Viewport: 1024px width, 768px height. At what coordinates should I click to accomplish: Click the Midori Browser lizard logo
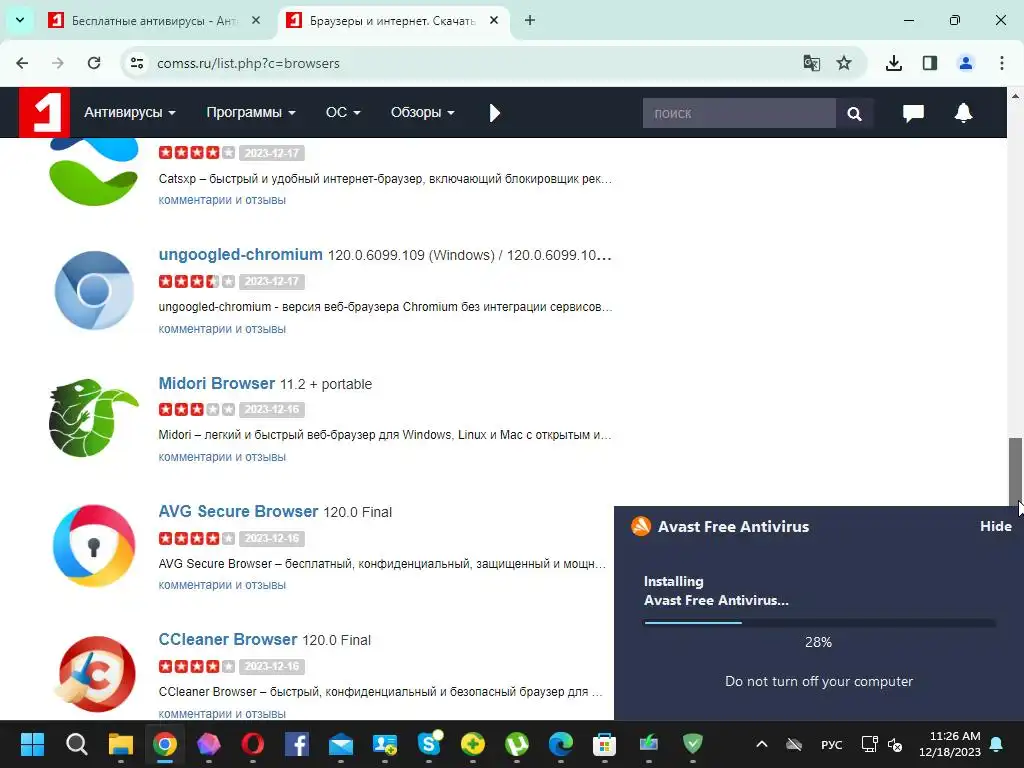click(93, 417)
